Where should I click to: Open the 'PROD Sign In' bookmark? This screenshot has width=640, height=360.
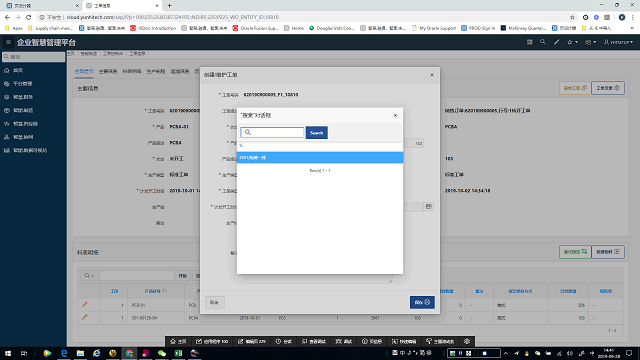(x=478, y=28)
